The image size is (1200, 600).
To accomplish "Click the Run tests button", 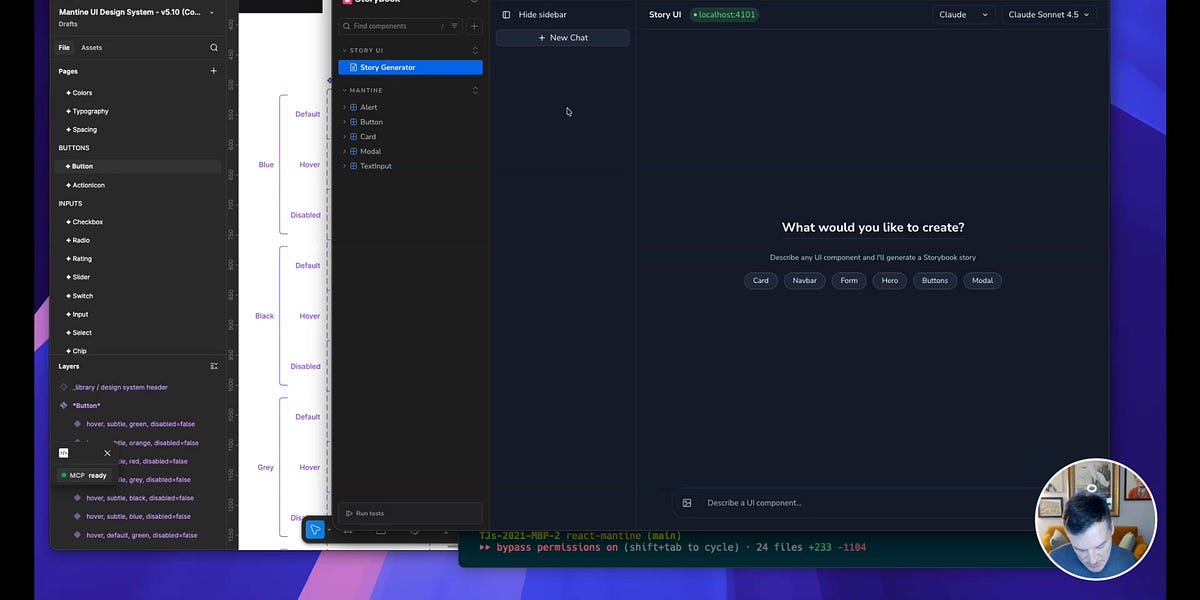I will (x=410, y=513).
